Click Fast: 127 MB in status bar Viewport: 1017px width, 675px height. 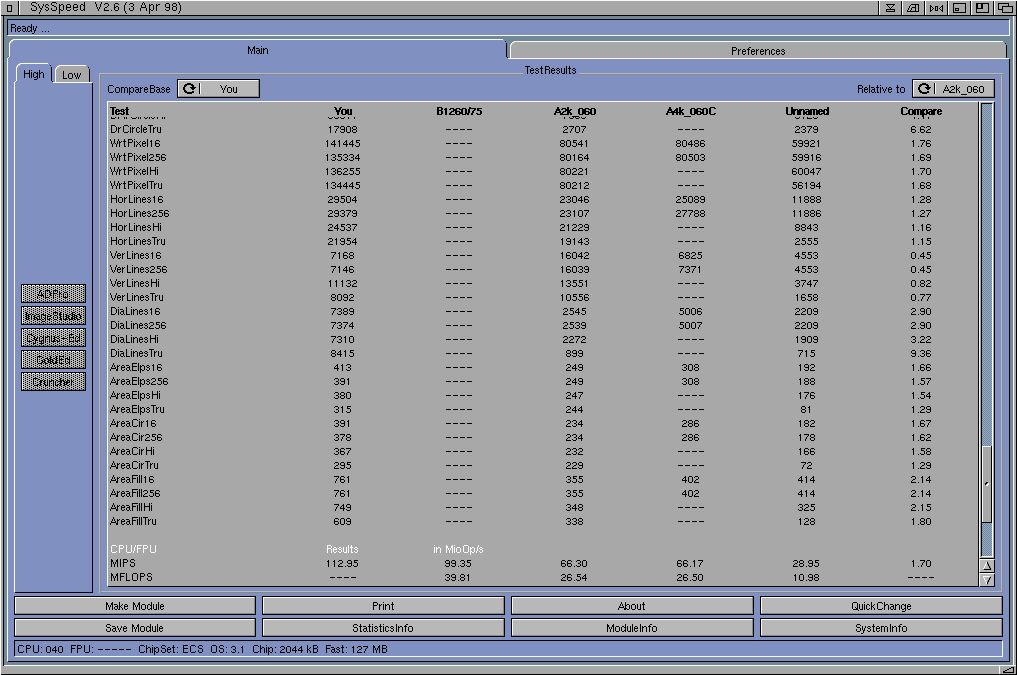coord(356,649)
